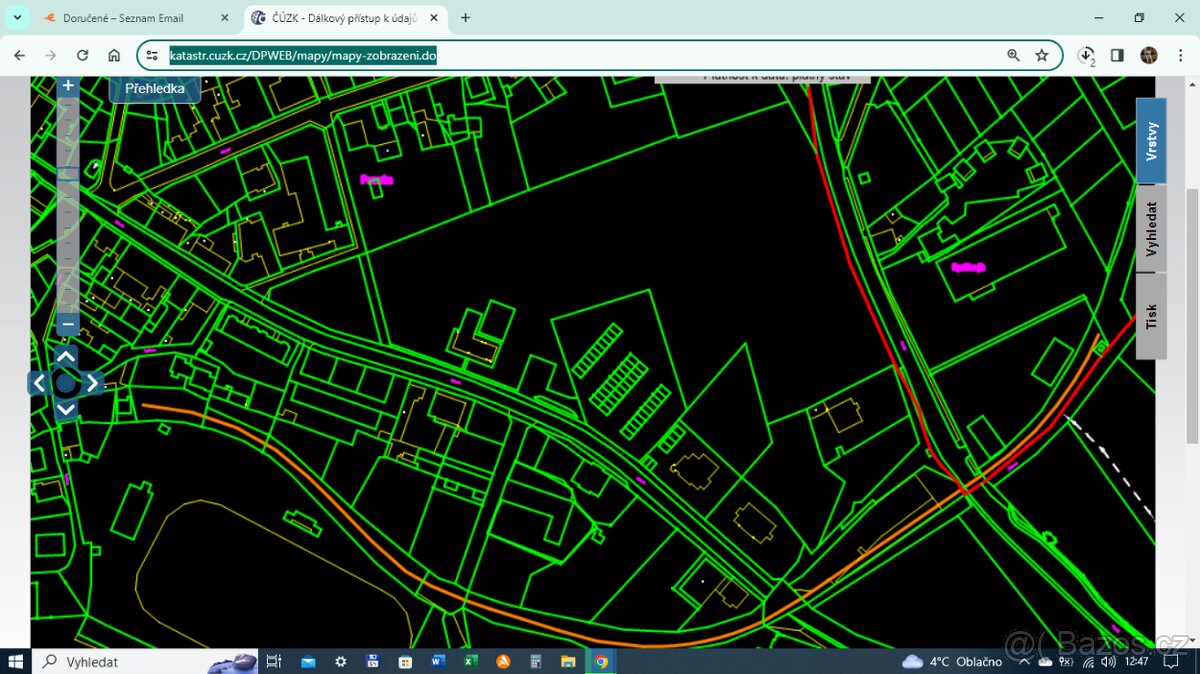Pan the map up with arrow

pos(66,357)
